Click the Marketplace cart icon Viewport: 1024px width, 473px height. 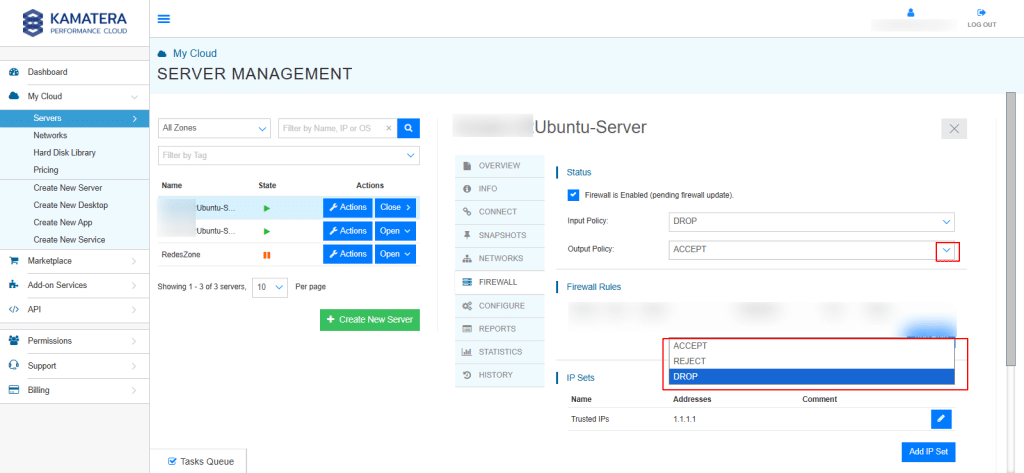(14, 261)
